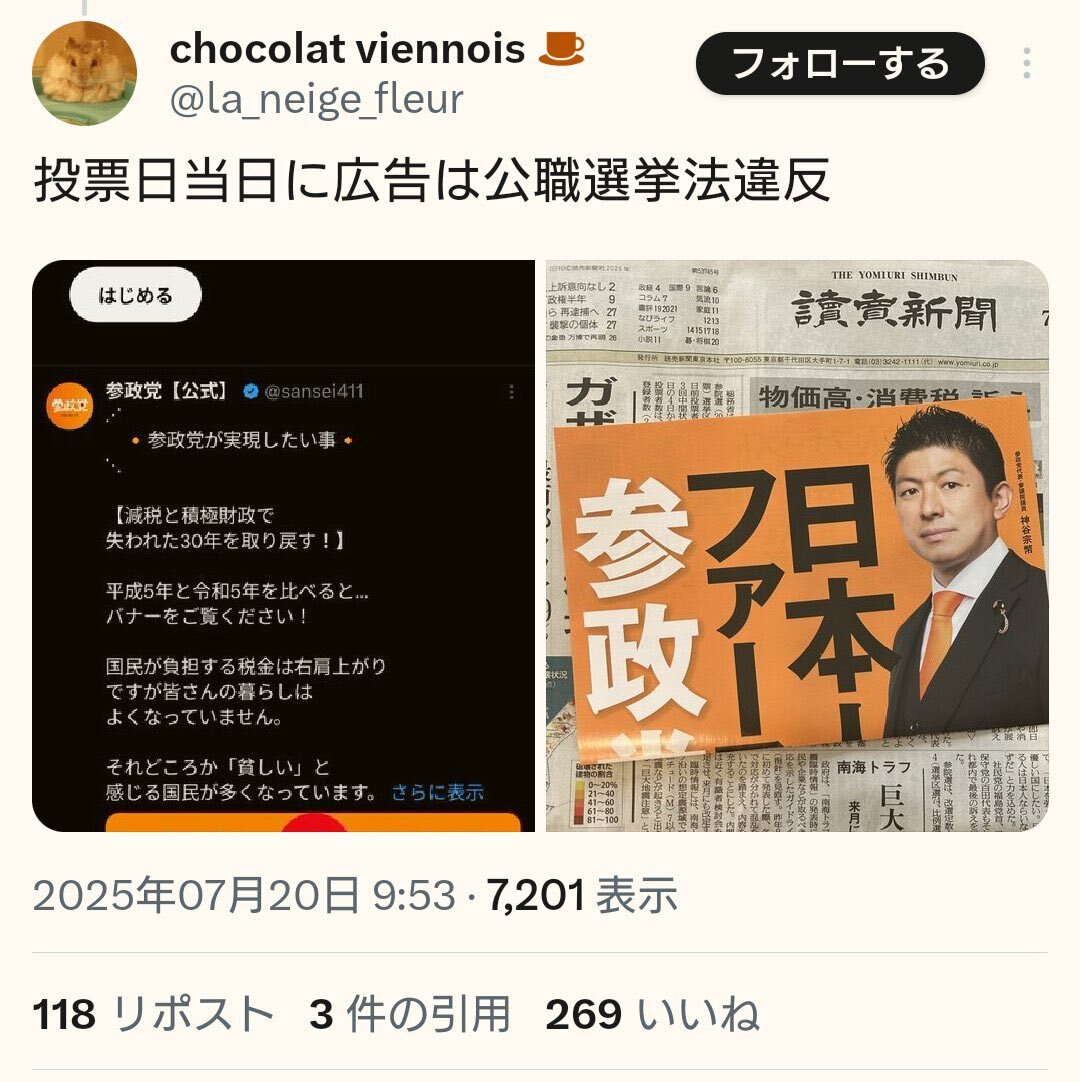Screen dimensions: 1080x1082
Task: Click the @sansei411 handle in embedded post
Action: tap(314, 391)
